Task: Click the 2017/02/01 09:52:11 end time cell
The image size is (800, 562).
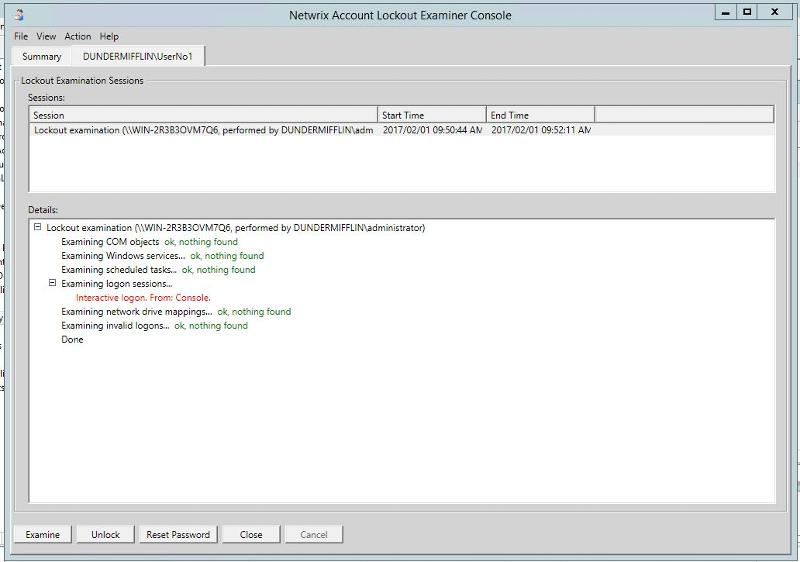Action: tap(541, 130)
